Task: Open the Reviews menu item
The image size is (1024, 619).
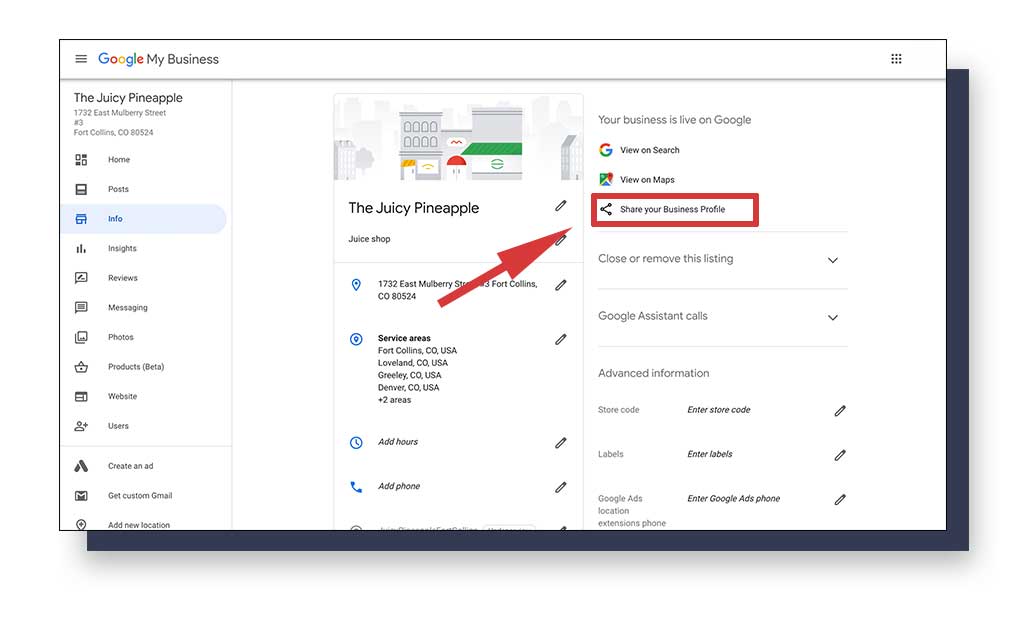Action: tap(123, 278)
